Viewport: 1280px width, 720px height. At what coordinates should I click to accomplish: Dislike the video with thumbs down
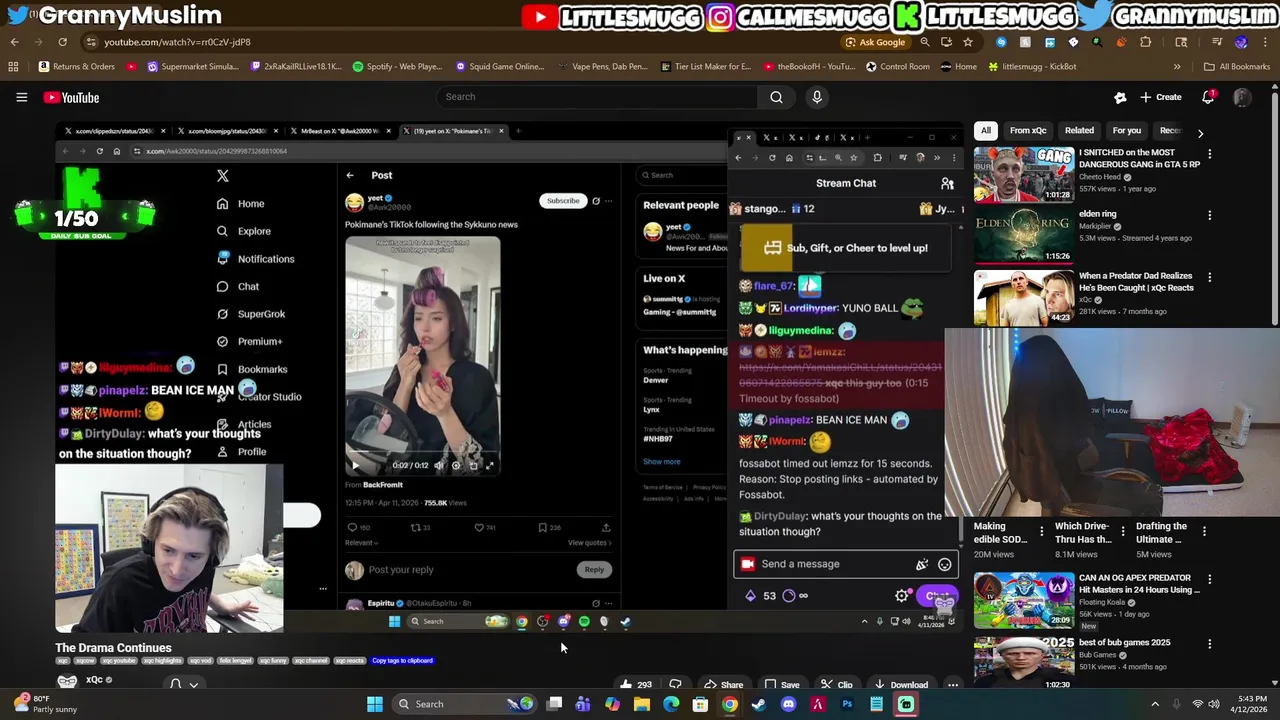tap(675, 685)
